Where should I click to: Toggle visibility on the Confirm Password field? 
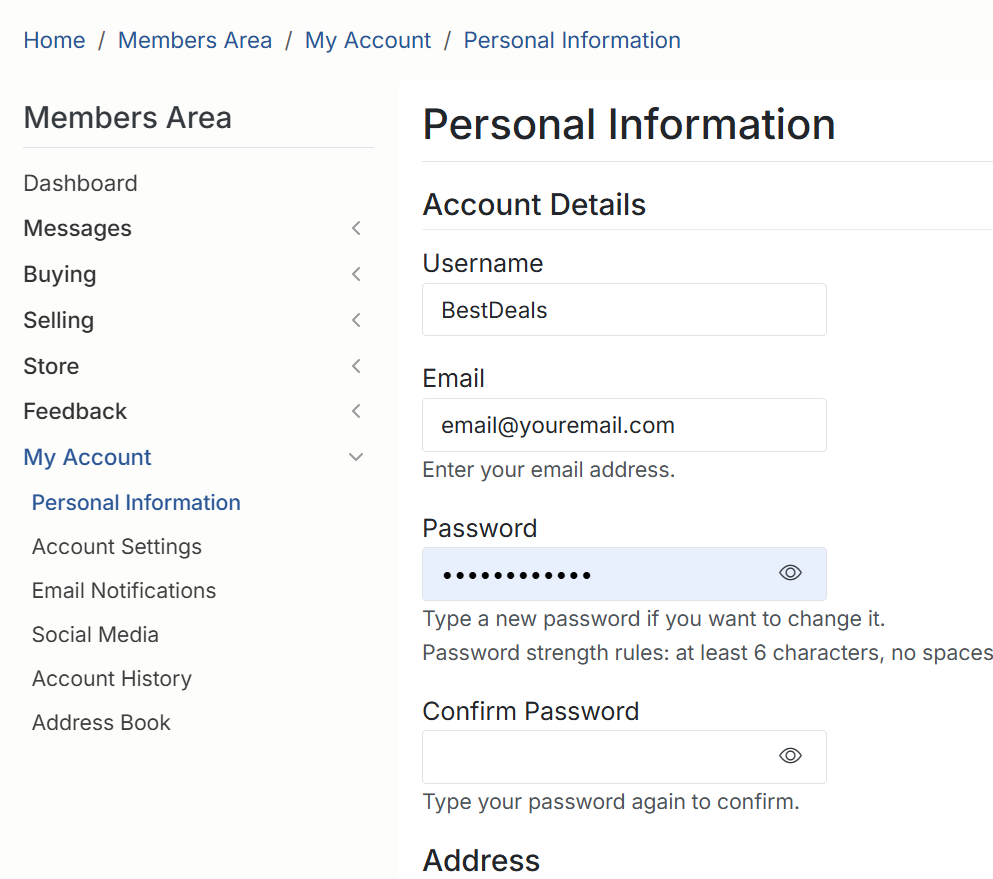[x=789, y=756]
